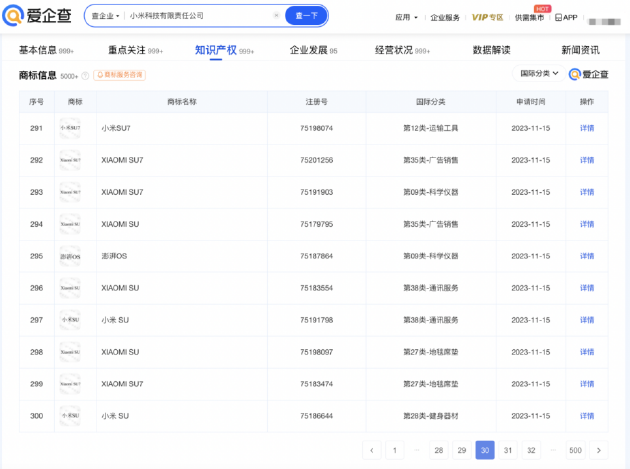This screenshot has width=630, height=469.
Task: Go to next page with right arrow
Action: 599,450
